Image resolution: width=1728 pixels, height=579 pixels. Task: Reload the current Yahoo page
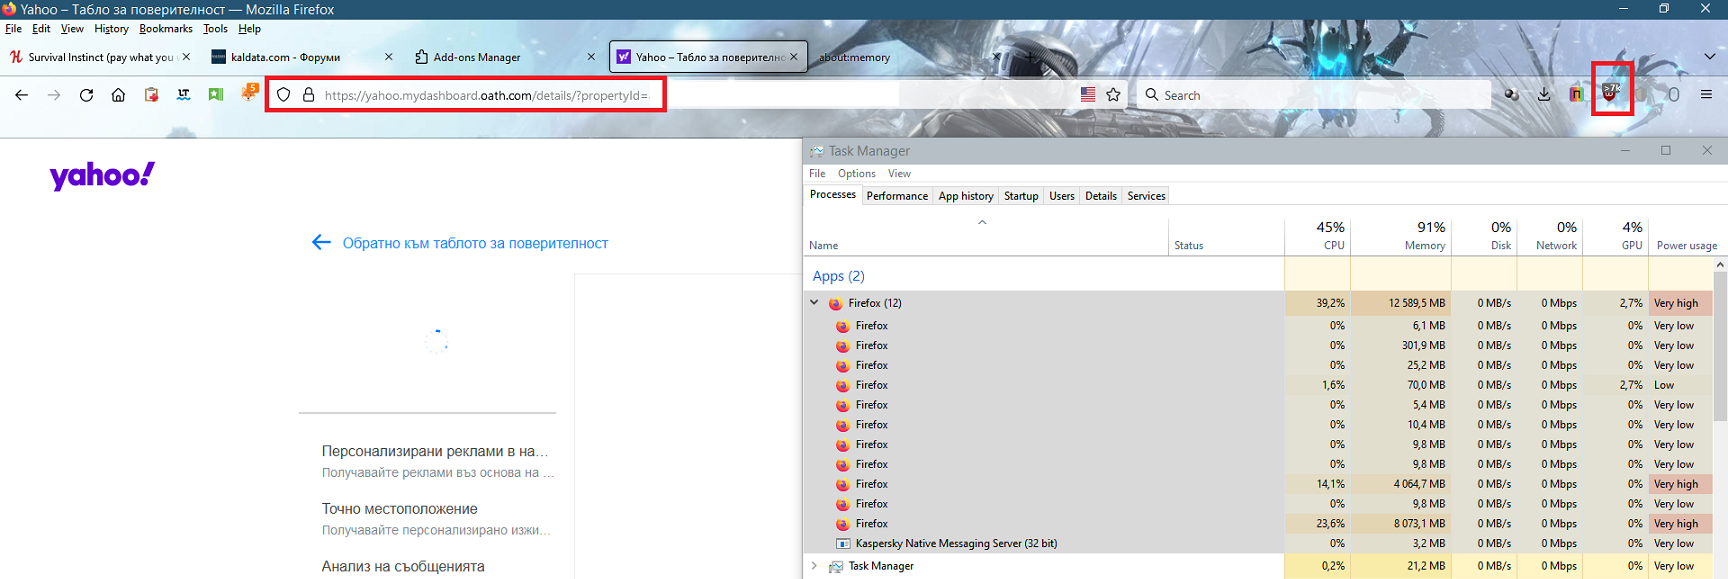coord(86,95)
